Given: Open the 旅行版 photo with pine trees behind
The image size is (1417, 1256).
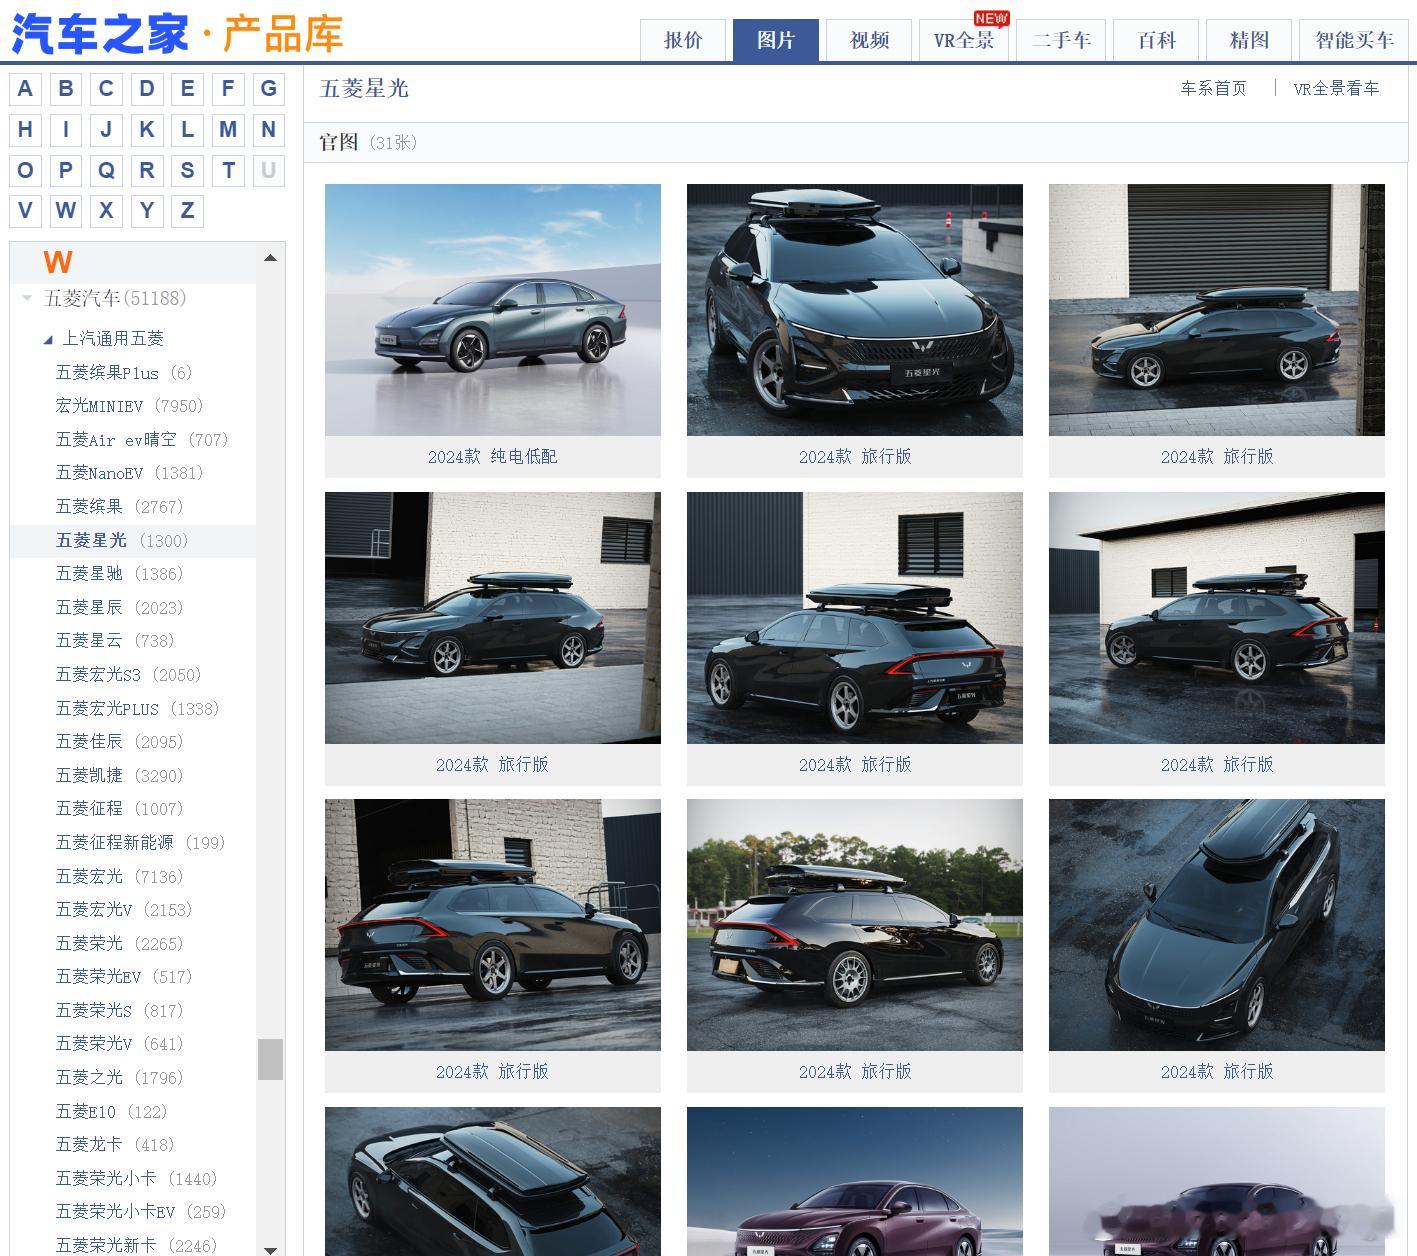Looking at the screenshot, I should coord(855,925).
